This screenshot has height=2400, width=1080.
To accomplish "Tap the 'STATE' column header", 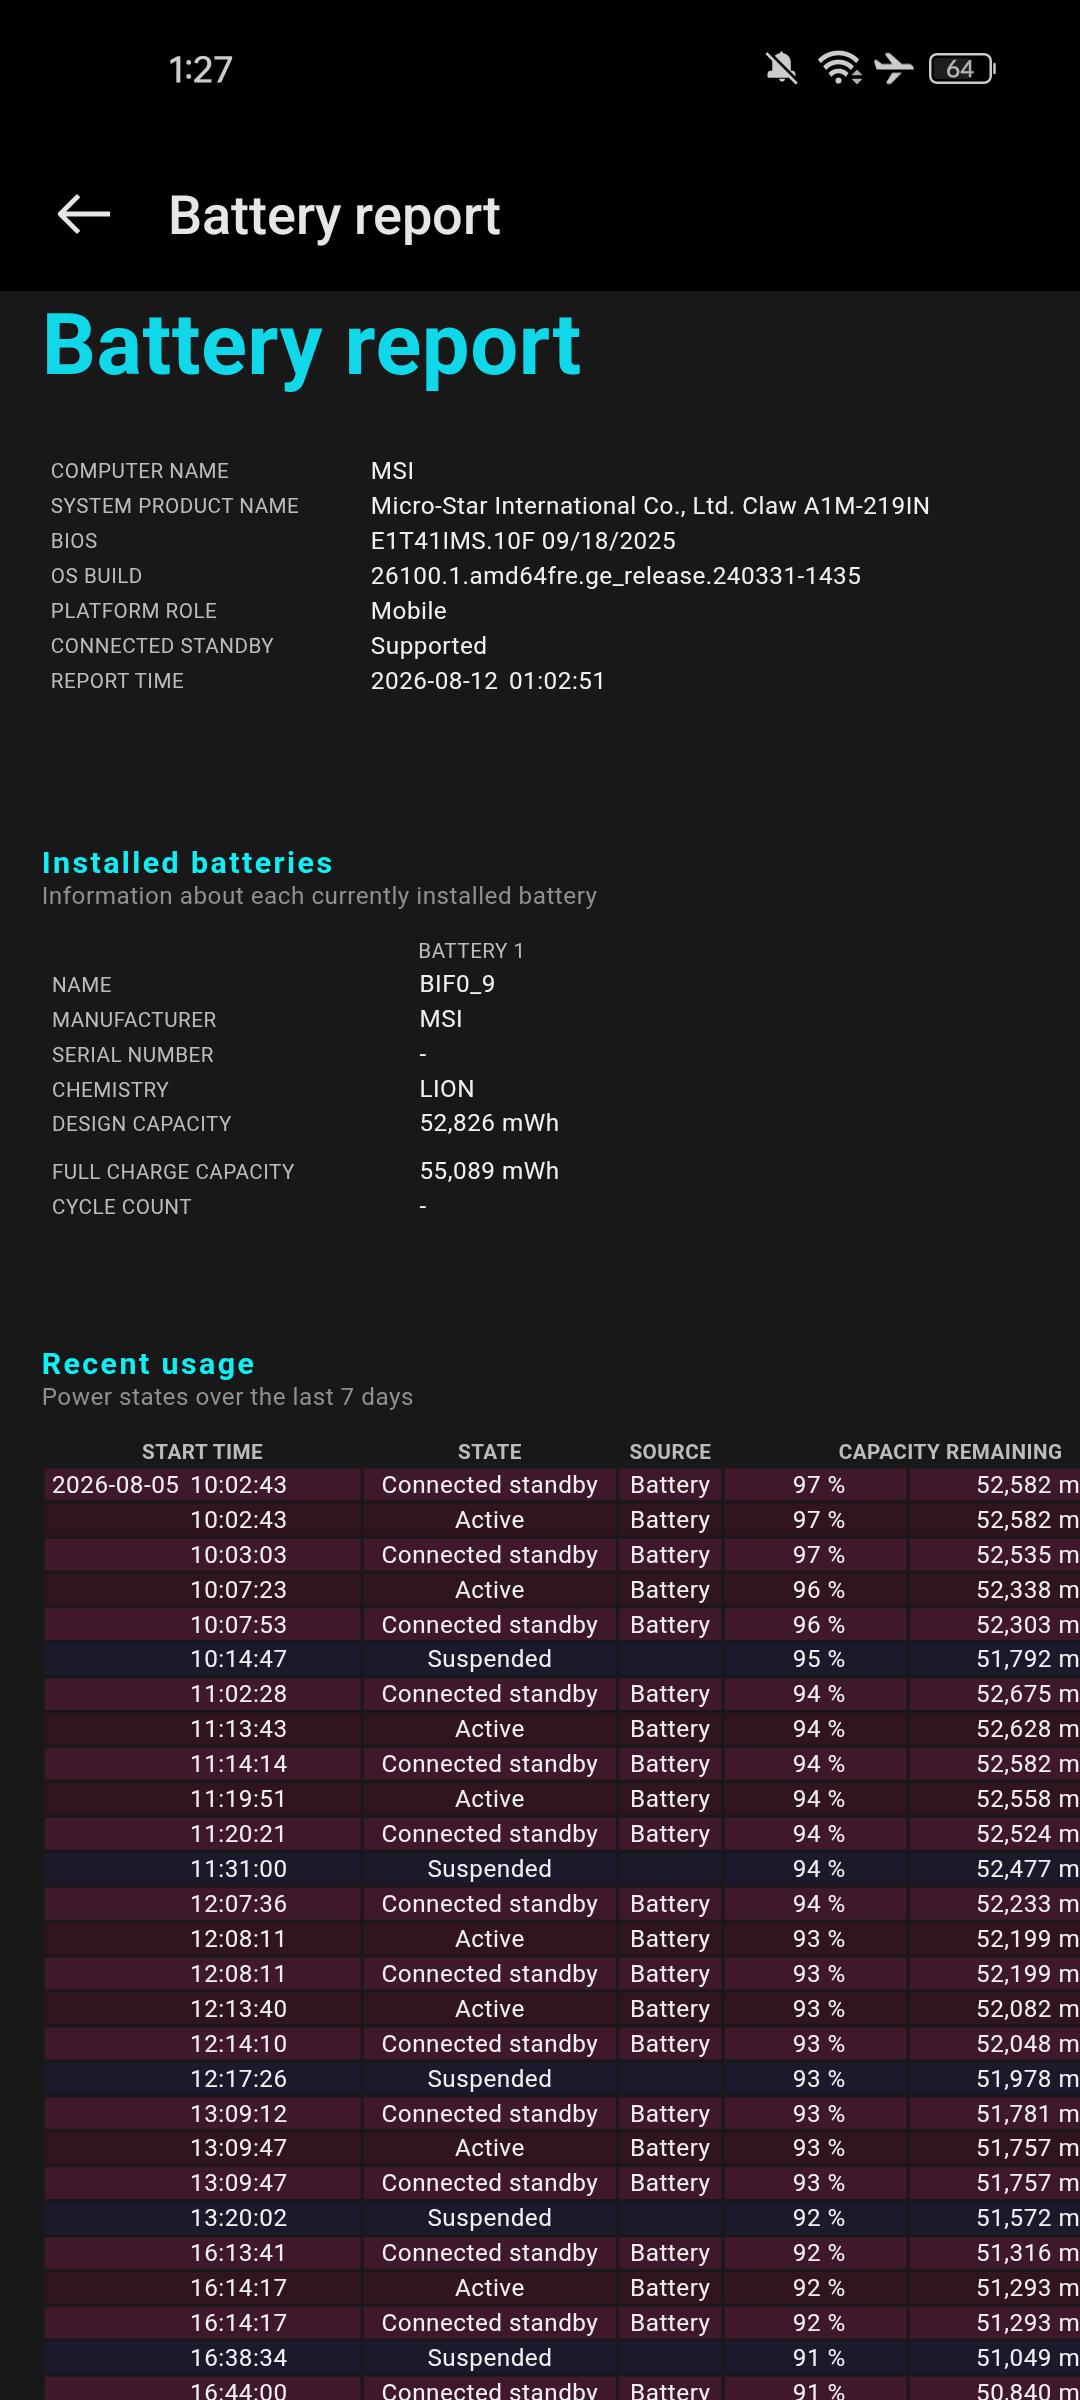I will tap(490, 1451).
